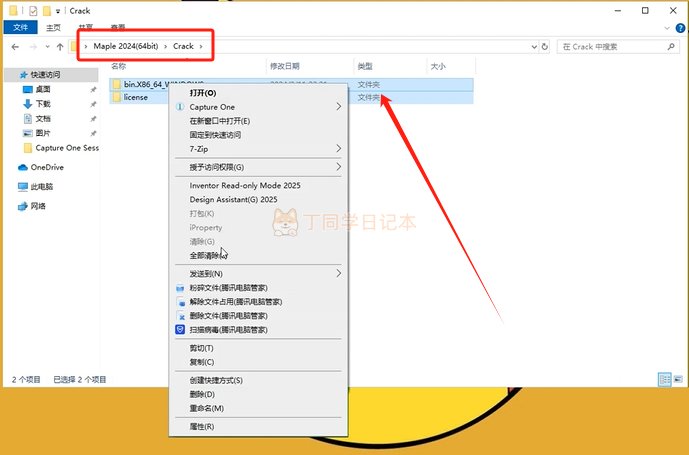This screenshot has height=455, width=689.
Task: Expand 授予访问权限(G) submenu
Action: [x=258, y=167]
